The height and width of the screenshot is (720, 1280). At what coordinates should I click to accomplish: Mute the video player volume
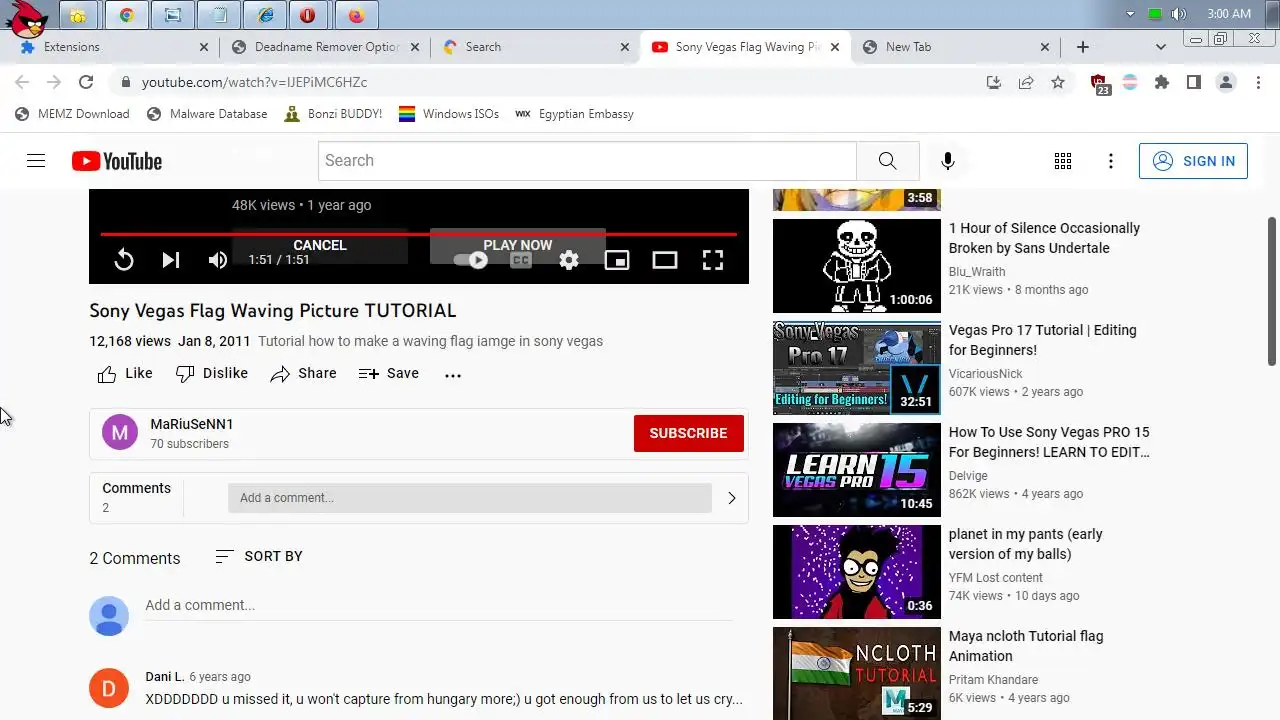[218, 260]
